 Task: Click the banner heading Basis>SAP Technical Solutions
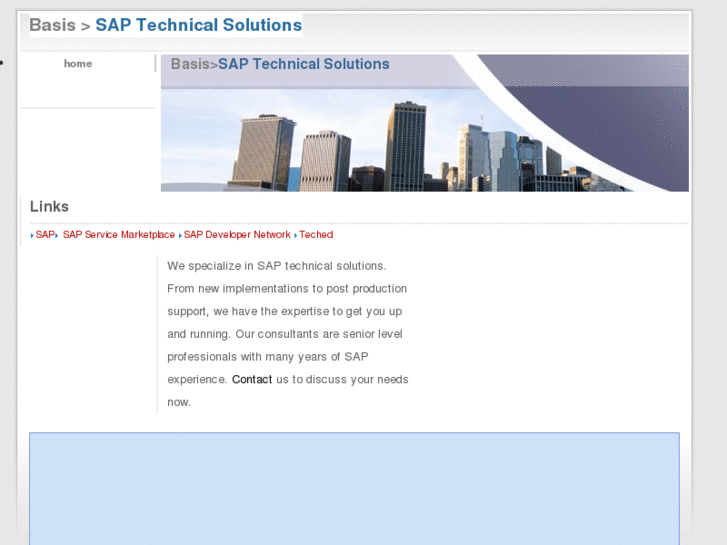click(x=280, y=64)
